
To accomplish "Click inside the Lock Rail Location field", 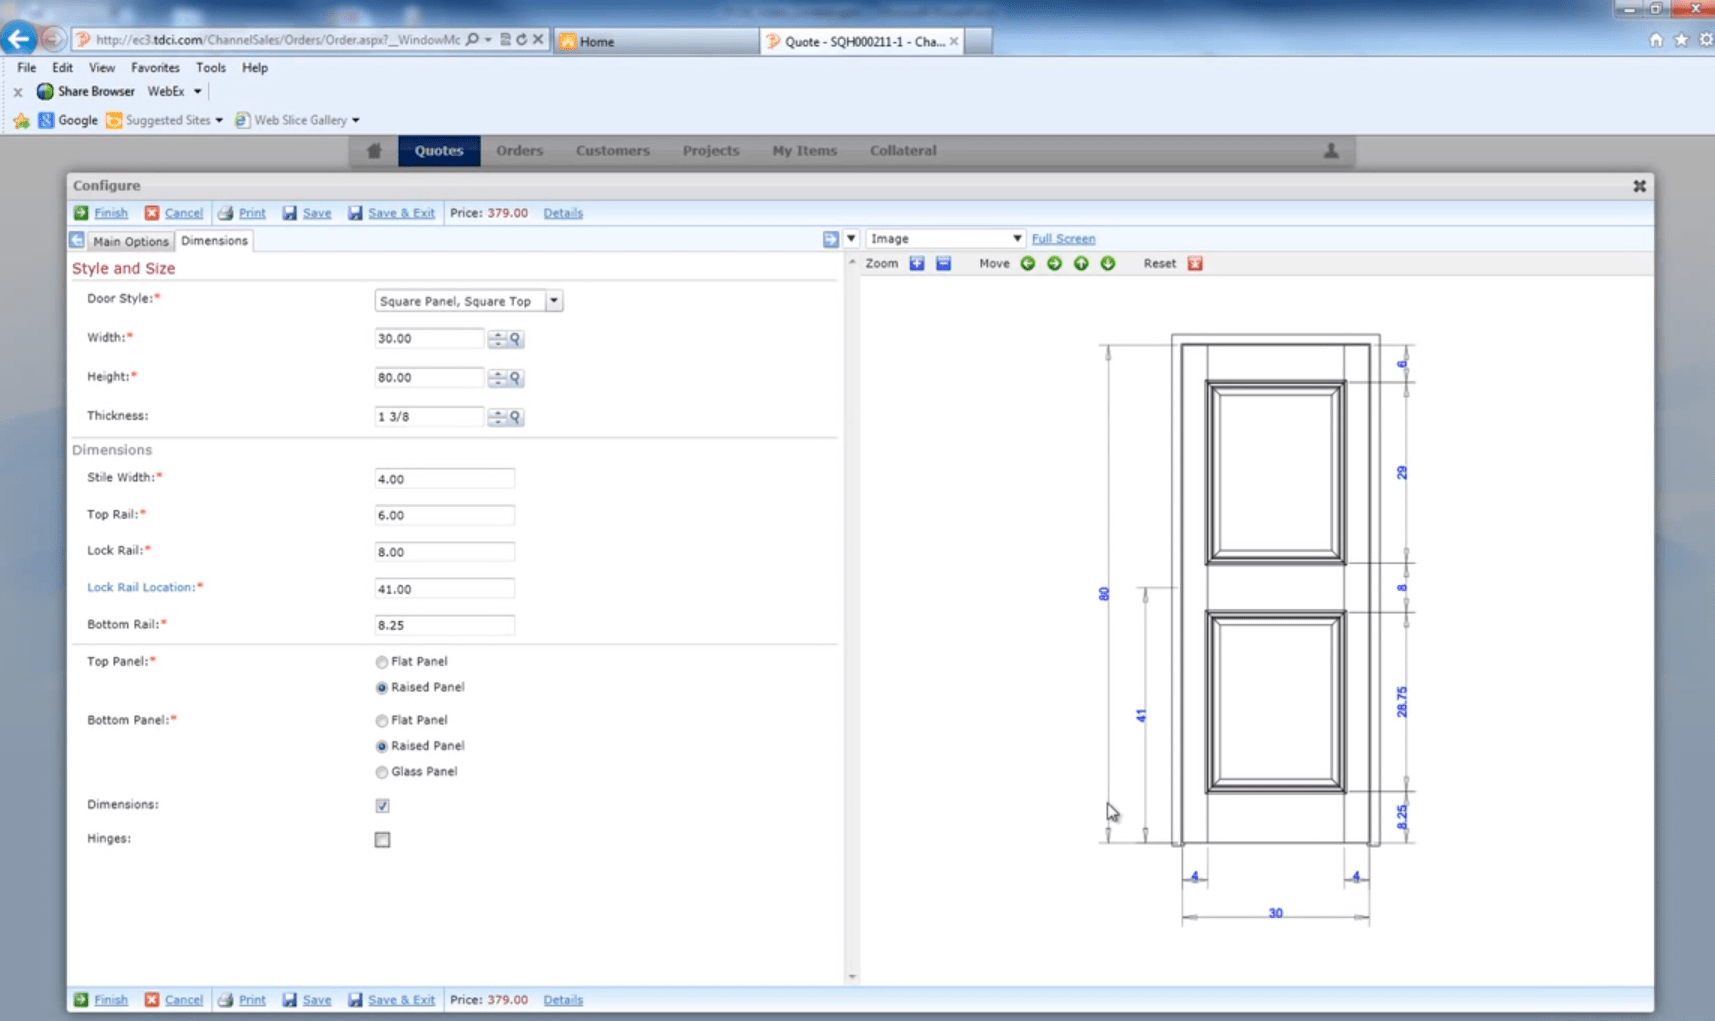I will point(444,588).
